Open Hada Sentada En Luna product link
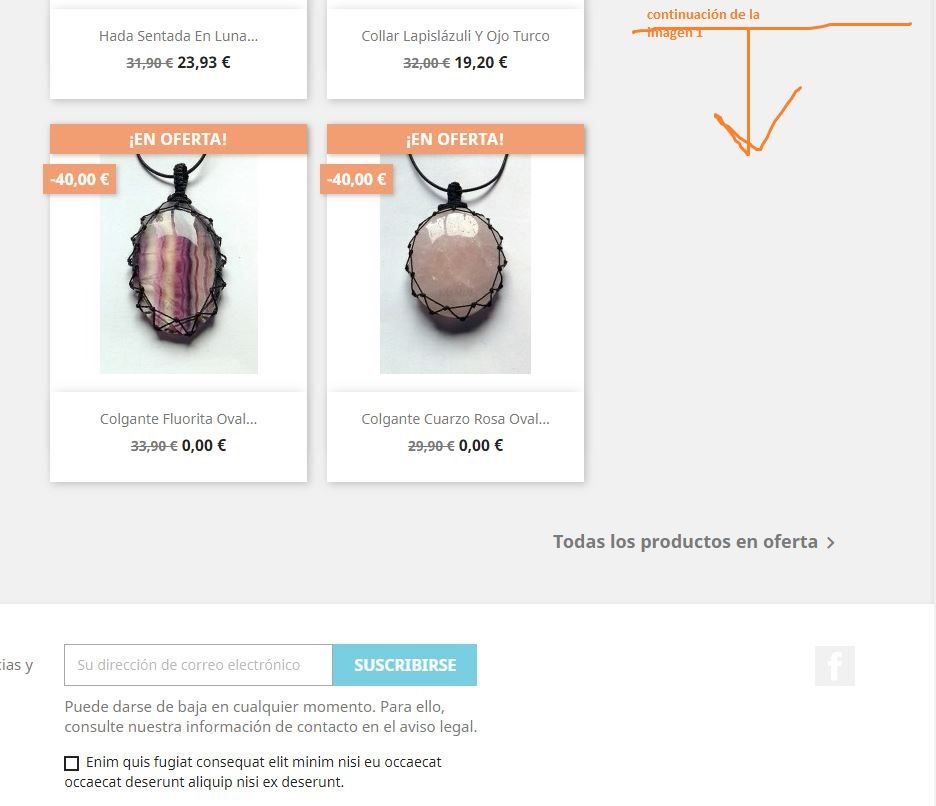The image size is (936, 806). (178, 36)
